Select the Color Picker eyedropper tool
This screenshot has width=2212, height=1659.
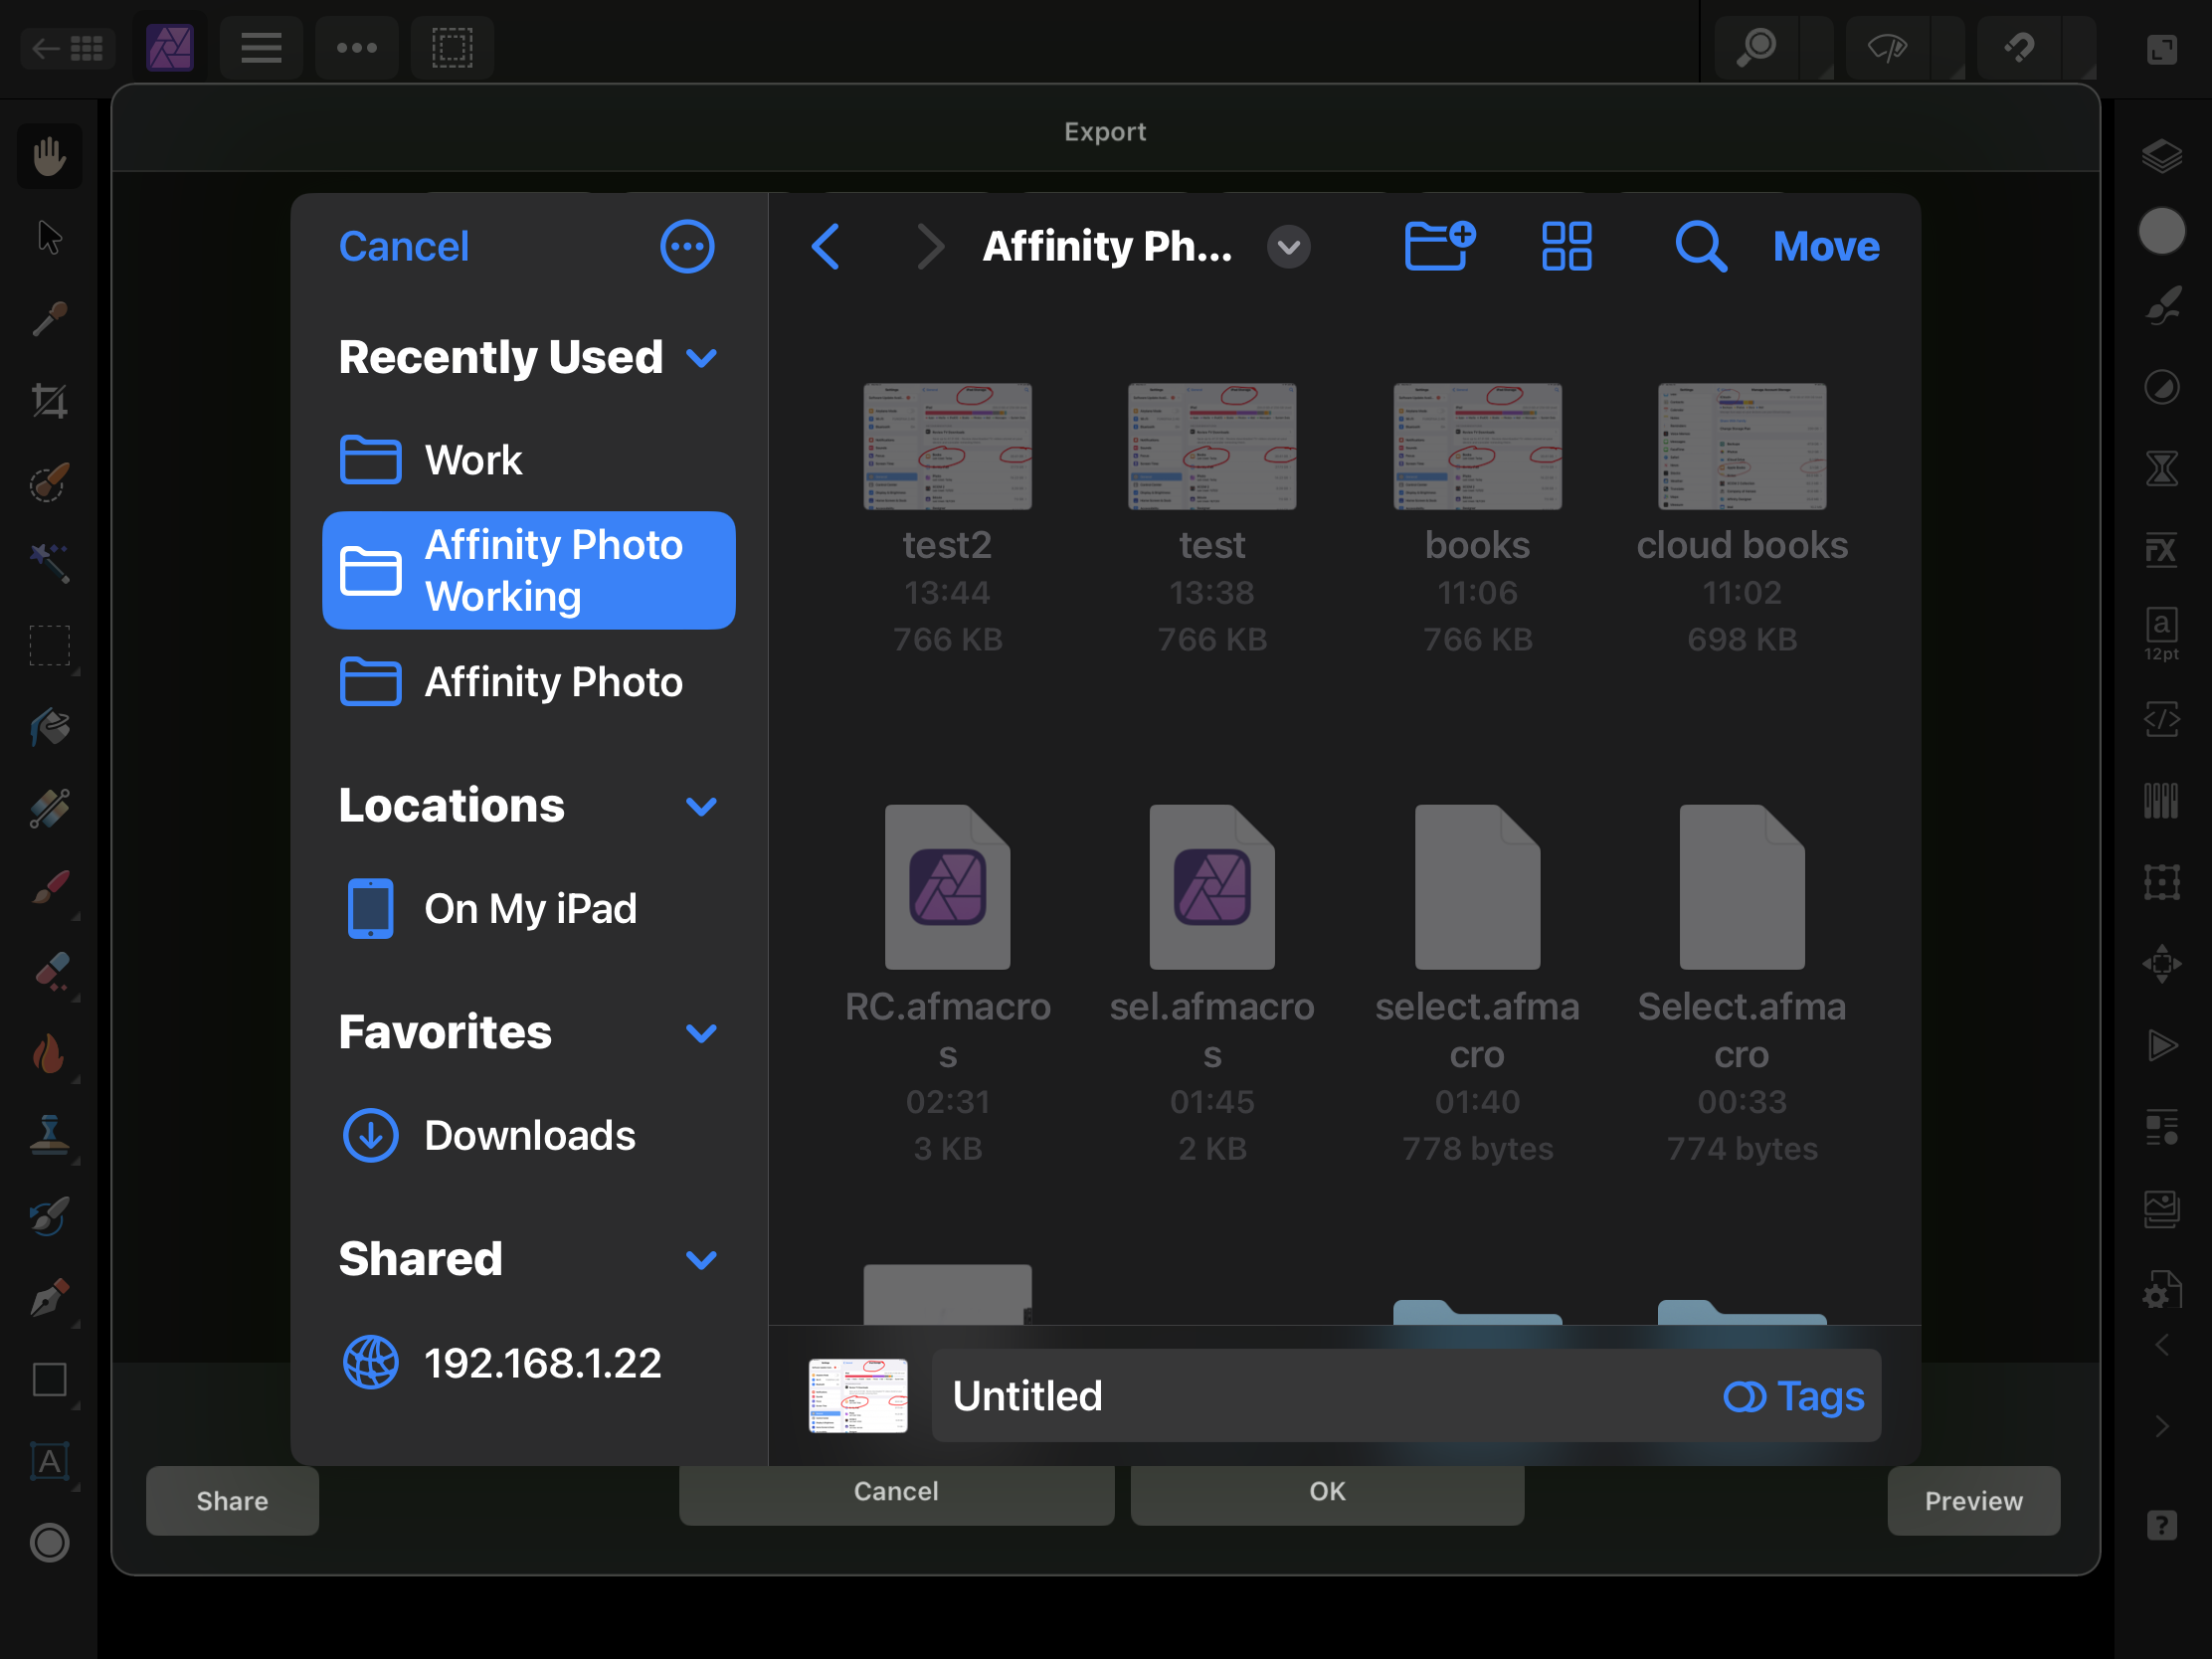tap(49, 319)
